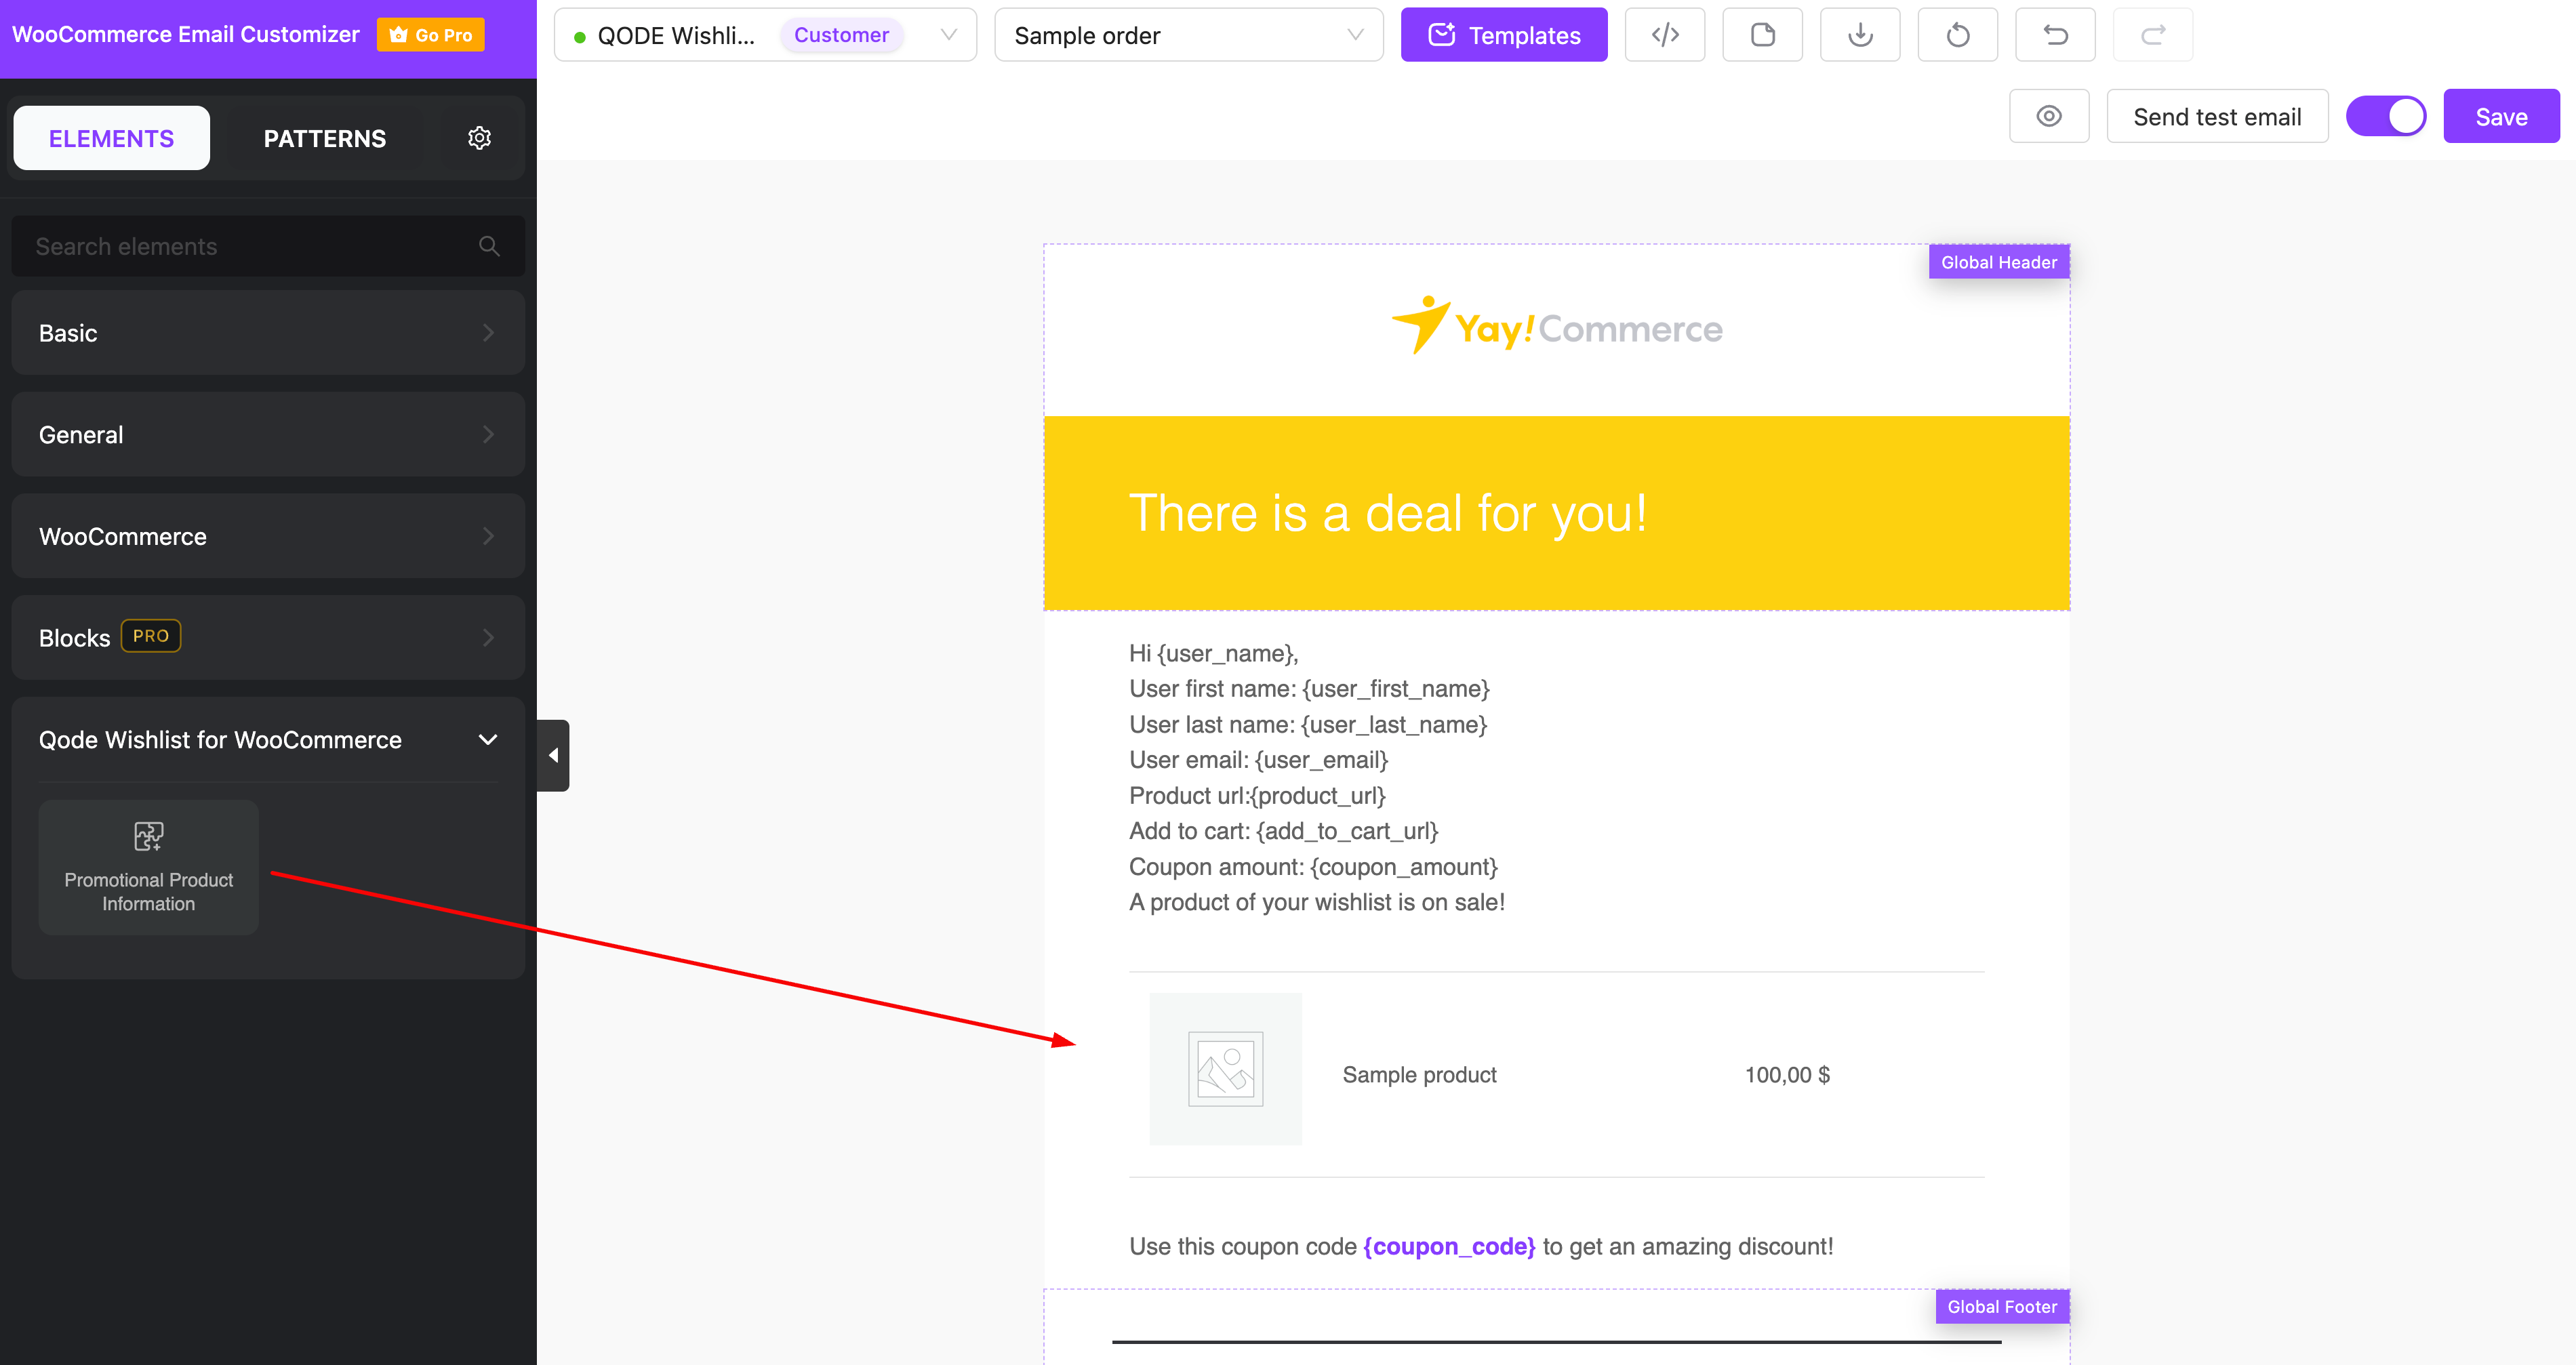Toggle the template enable switch
The image size is (2576, 1365).
point(2385,116)
